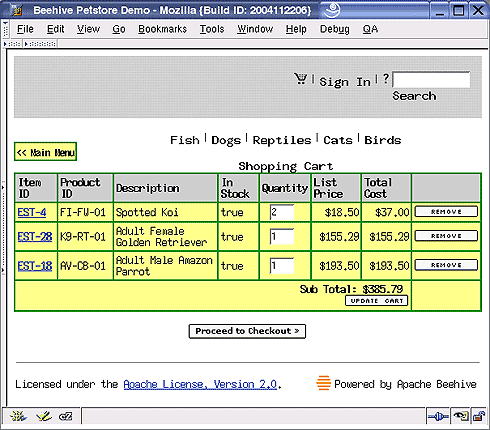The image size is (490, 430).
Task: Expand the second collapsed toolbar grippy
Action: 40,44
